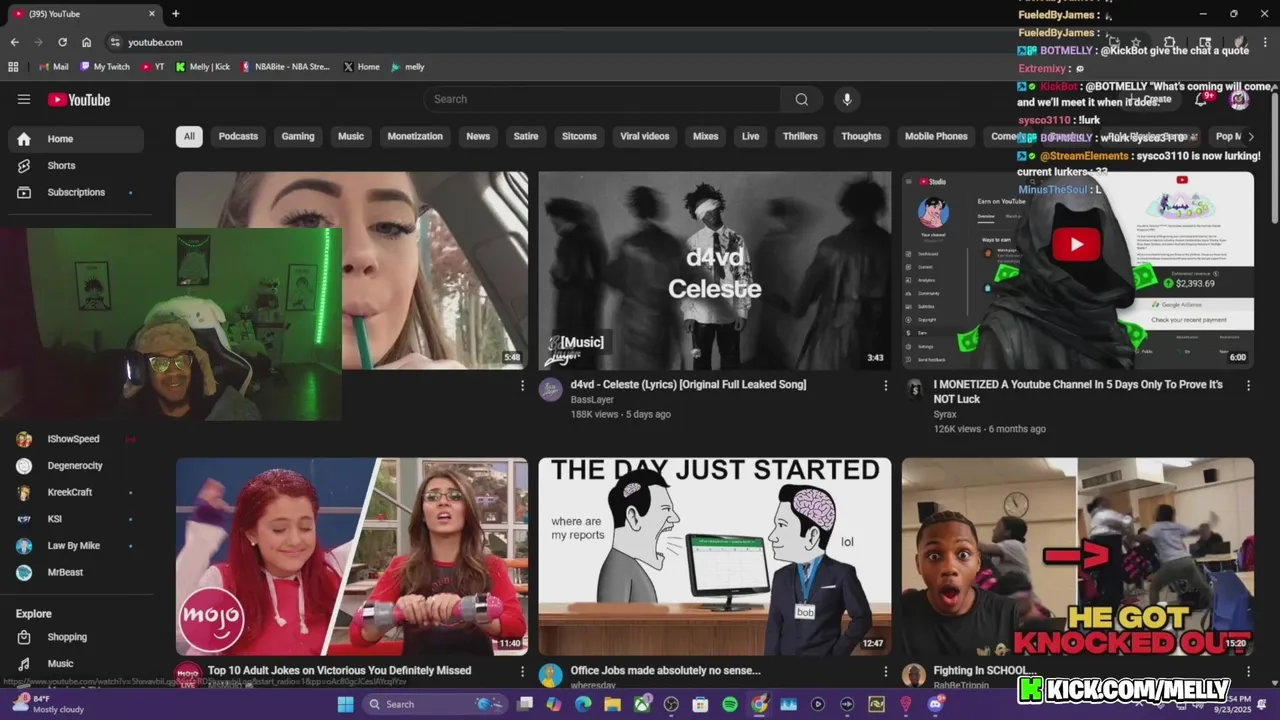1280x720 pixels.
Task: Click into the YouTube search field
Action: tap(602, 99)
